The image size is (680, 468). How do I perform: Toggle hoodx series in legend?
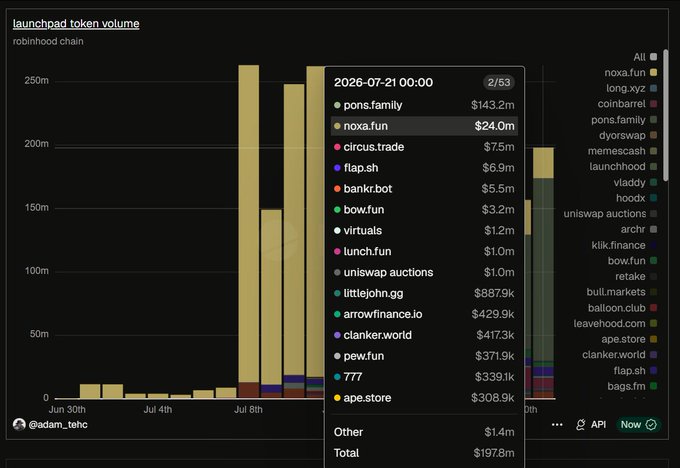(x=636, y=198)
